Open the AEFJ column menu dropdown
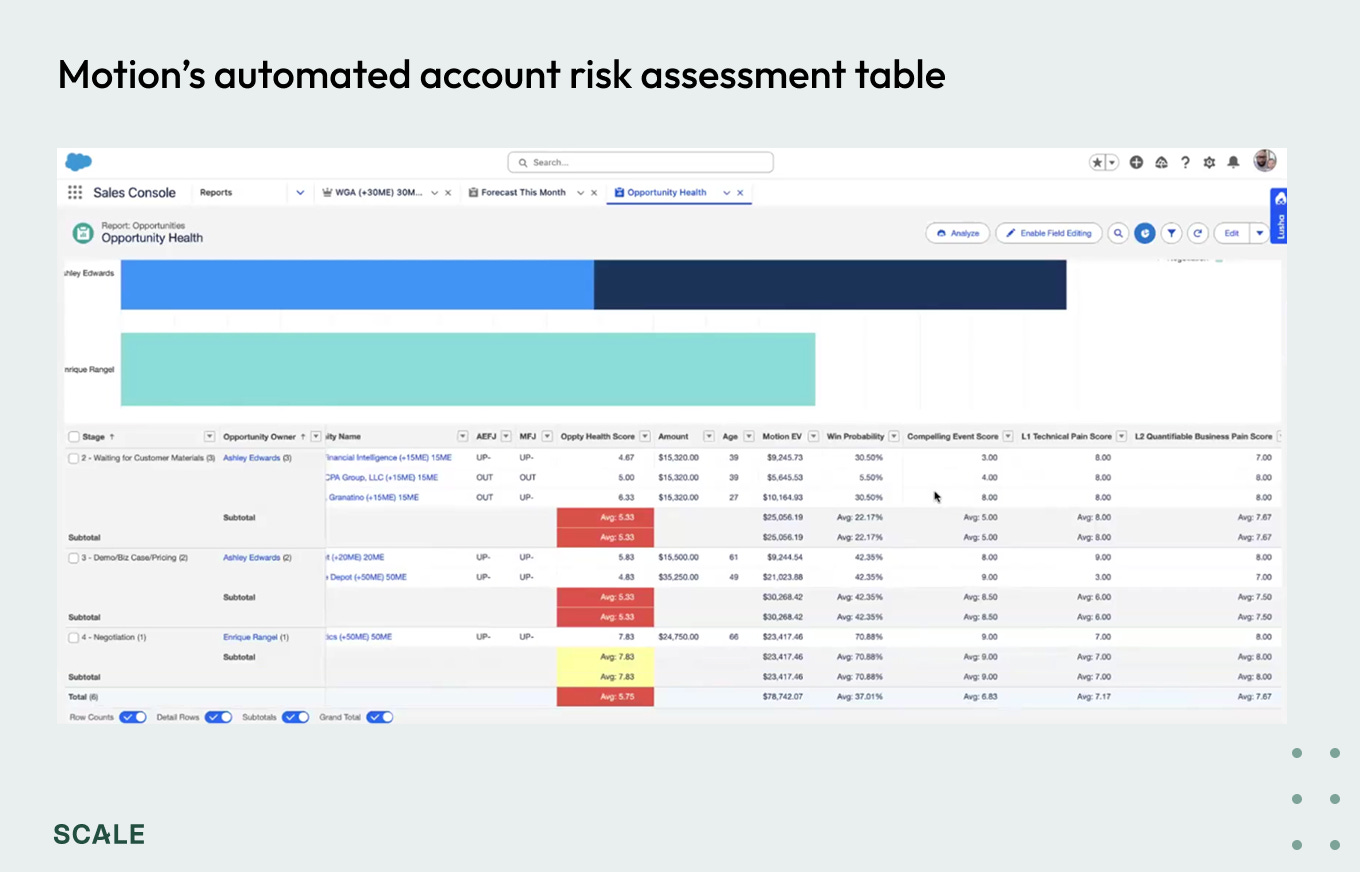This screenshot has height=872, width=1360. [506, 437]
